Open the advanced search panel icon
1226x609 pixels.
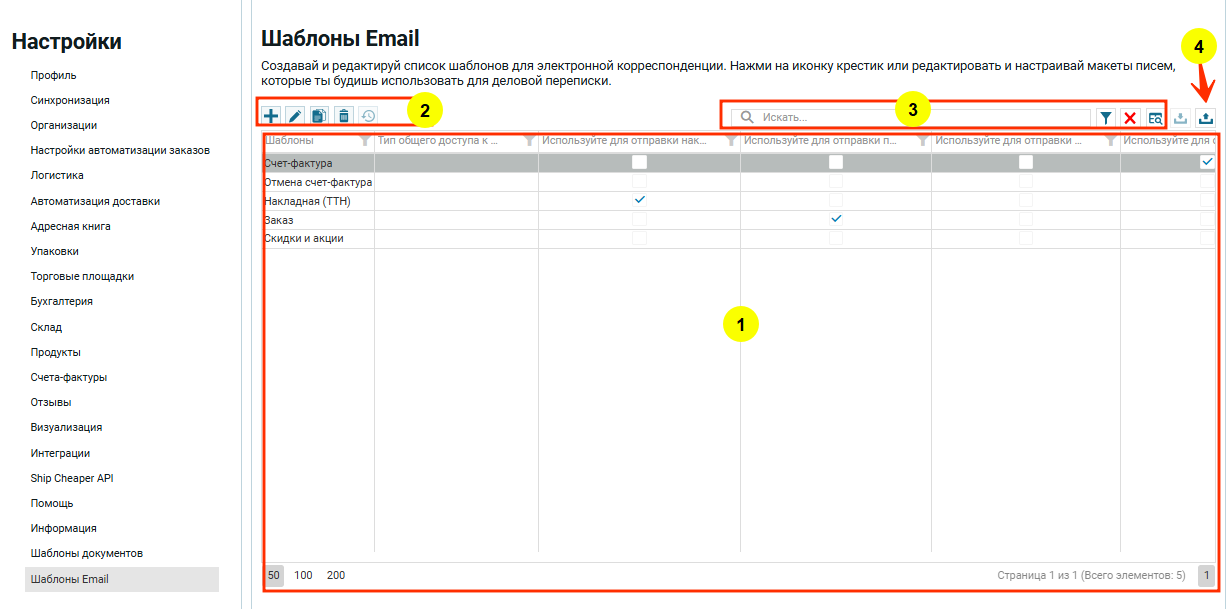click(x=1155, y=118)
